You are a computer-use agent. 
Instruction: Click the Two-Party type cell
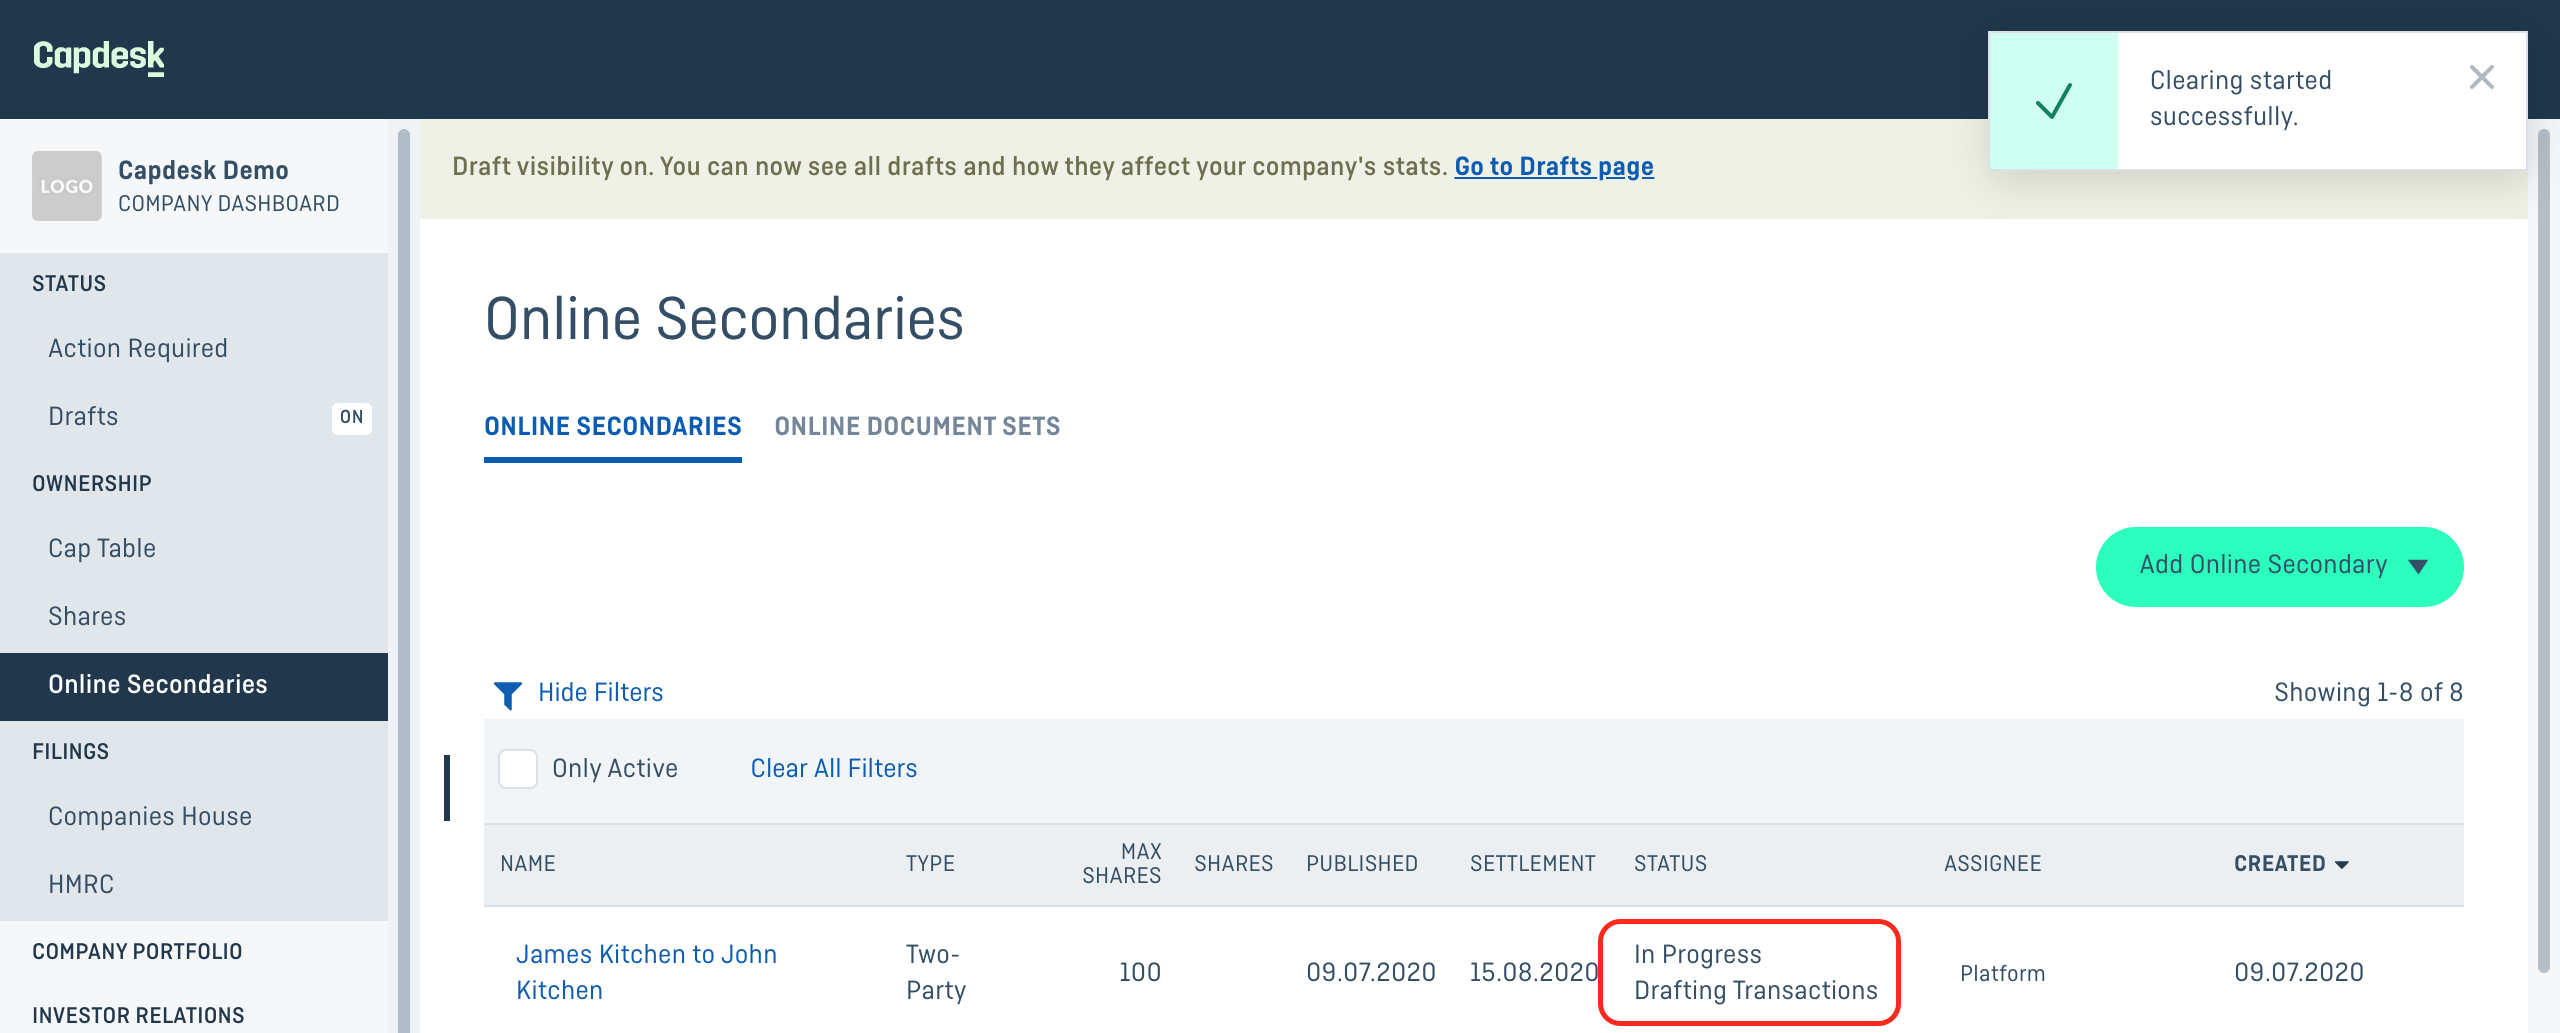(x=936, y=972)
